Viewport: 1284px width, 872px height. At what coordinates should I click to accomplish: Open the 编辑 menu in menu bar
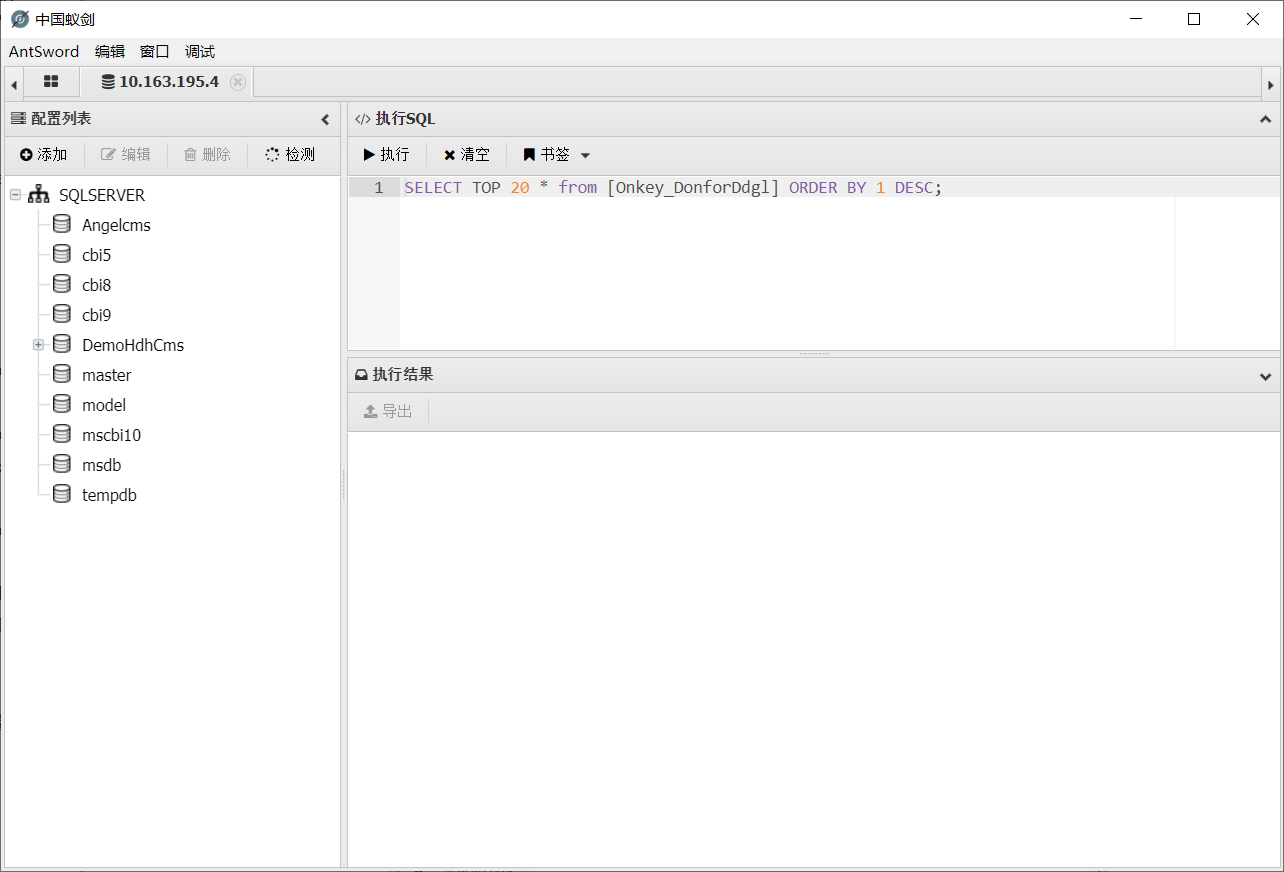(x=110, y=52)
